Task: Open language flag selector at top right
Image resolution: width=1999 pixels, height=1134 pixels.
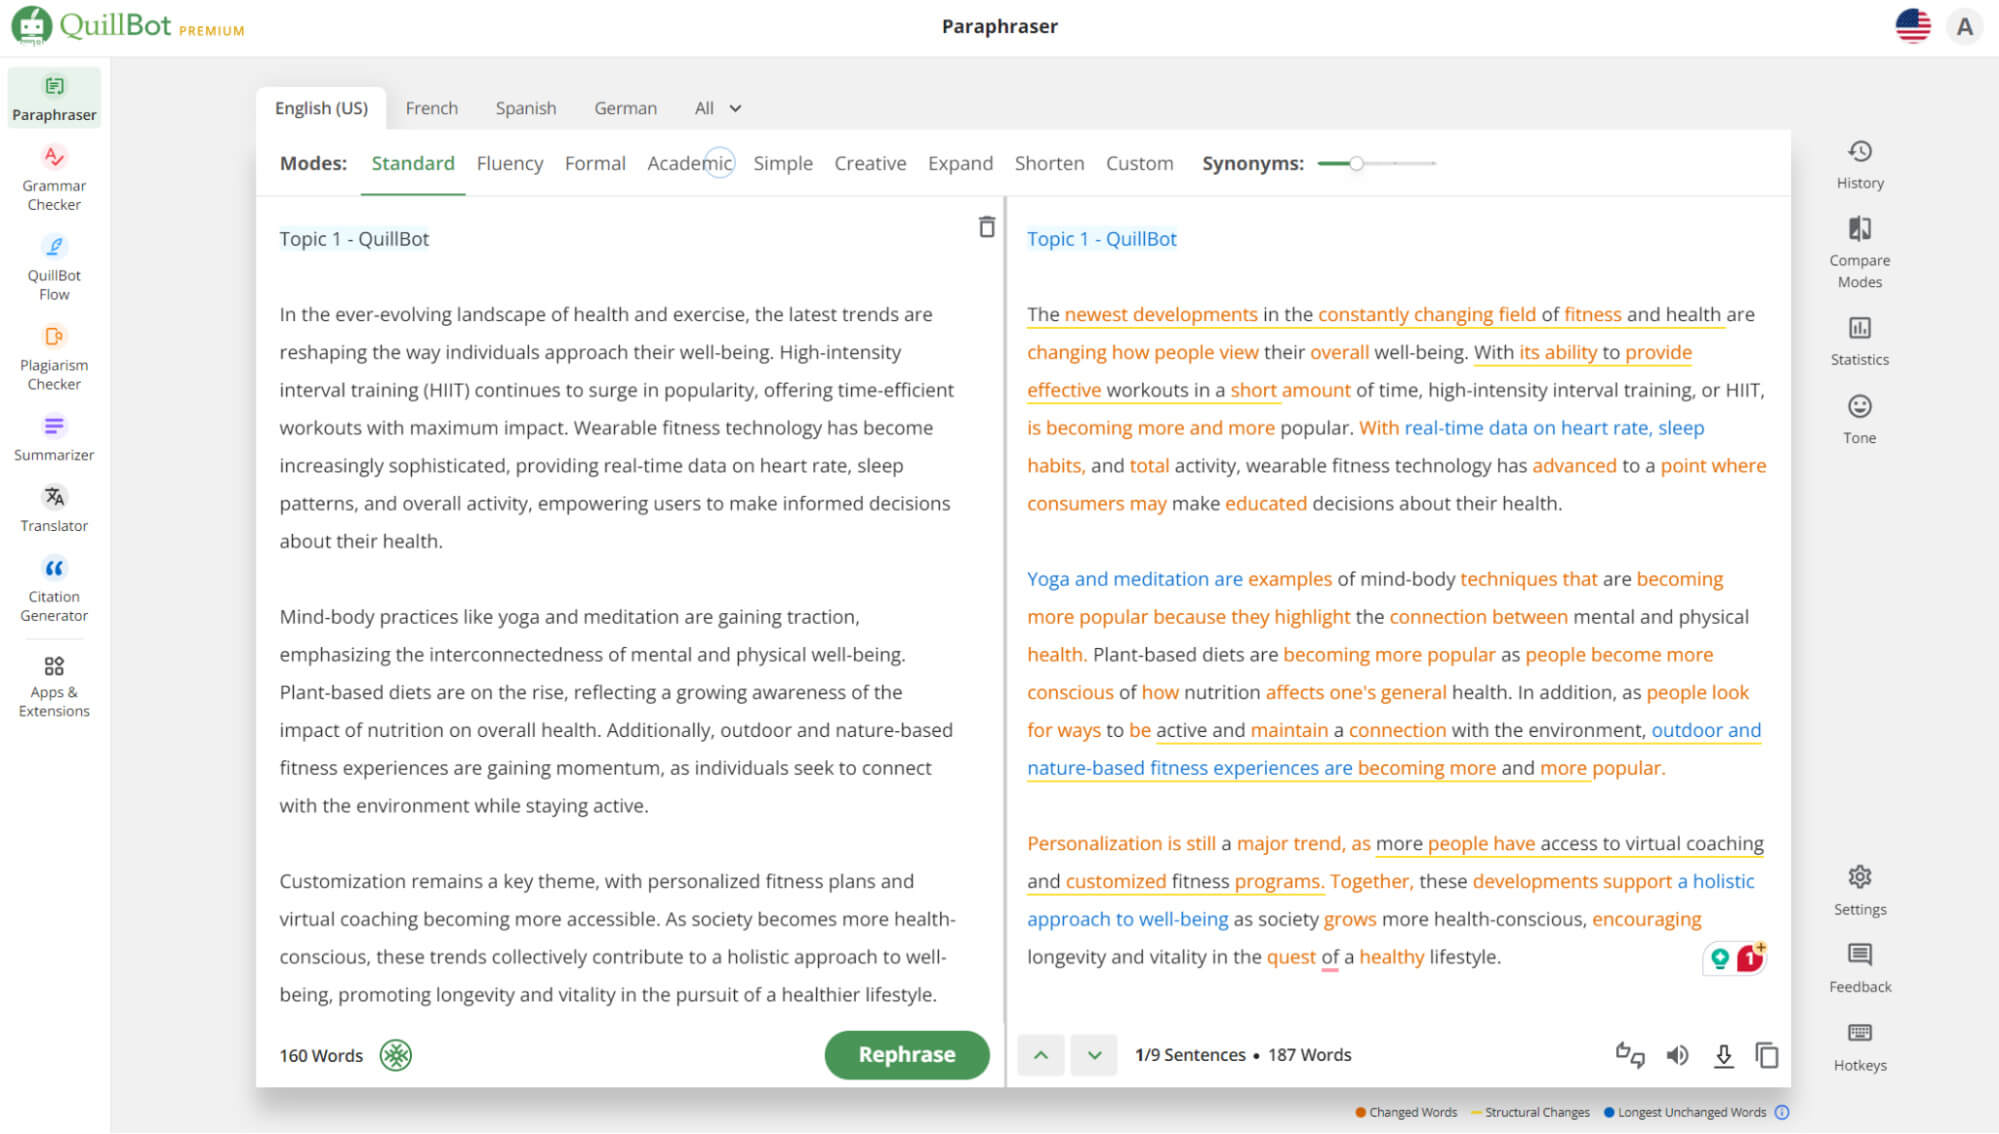Action: 1912,26
